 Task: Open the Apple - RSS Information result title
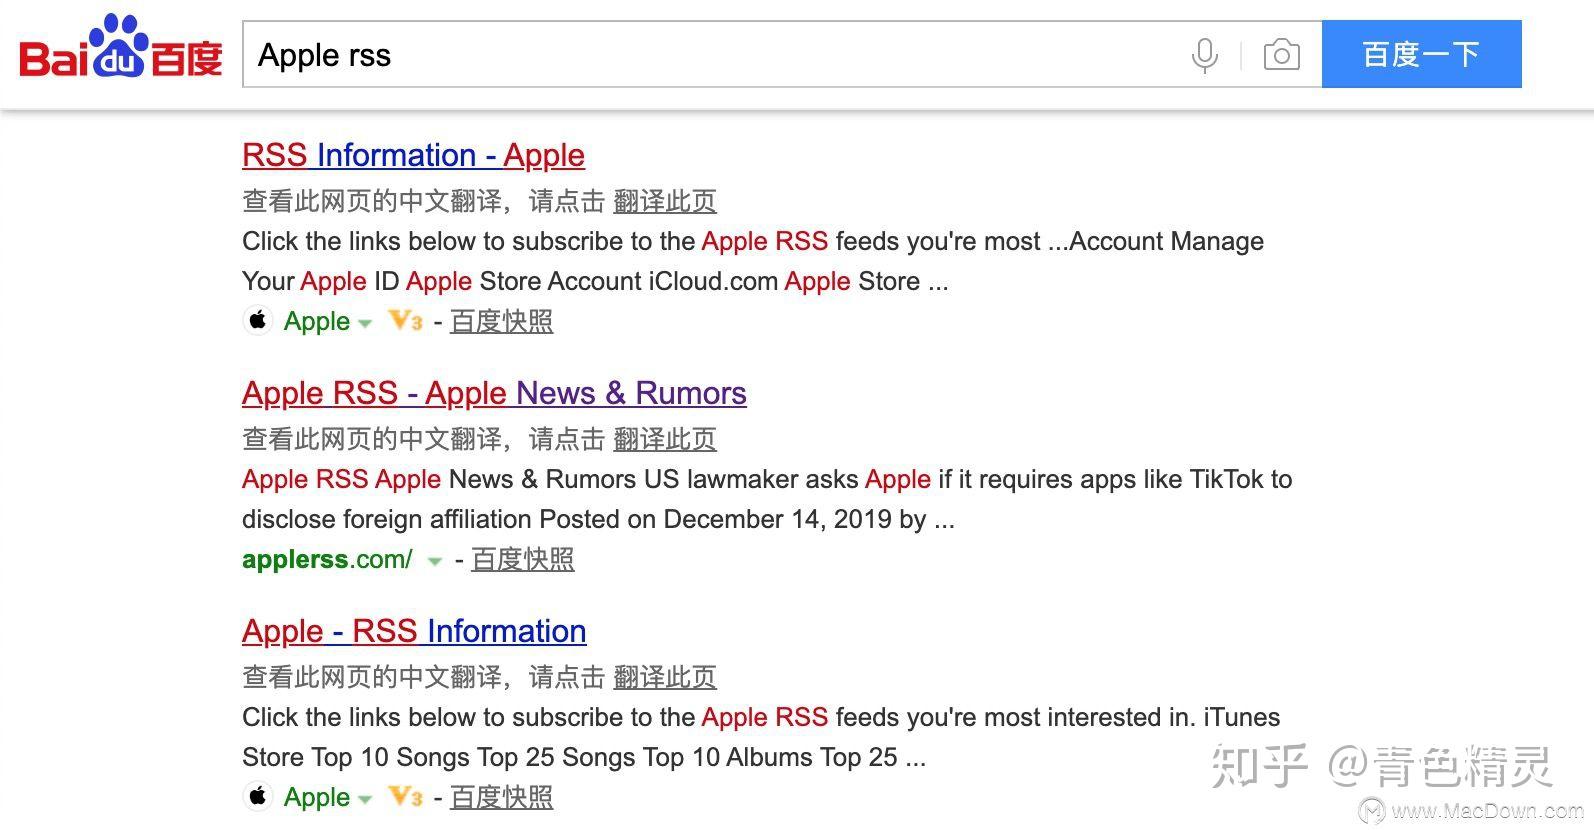(x=413, y=631)
